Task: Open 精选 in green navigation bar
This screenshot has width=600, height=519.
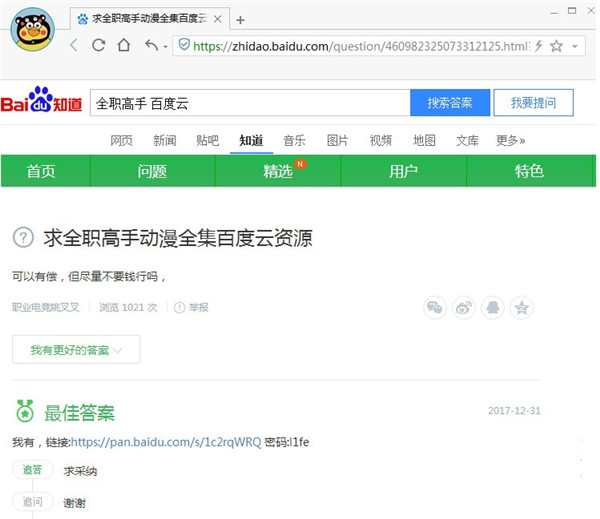Action: point(278,171)
